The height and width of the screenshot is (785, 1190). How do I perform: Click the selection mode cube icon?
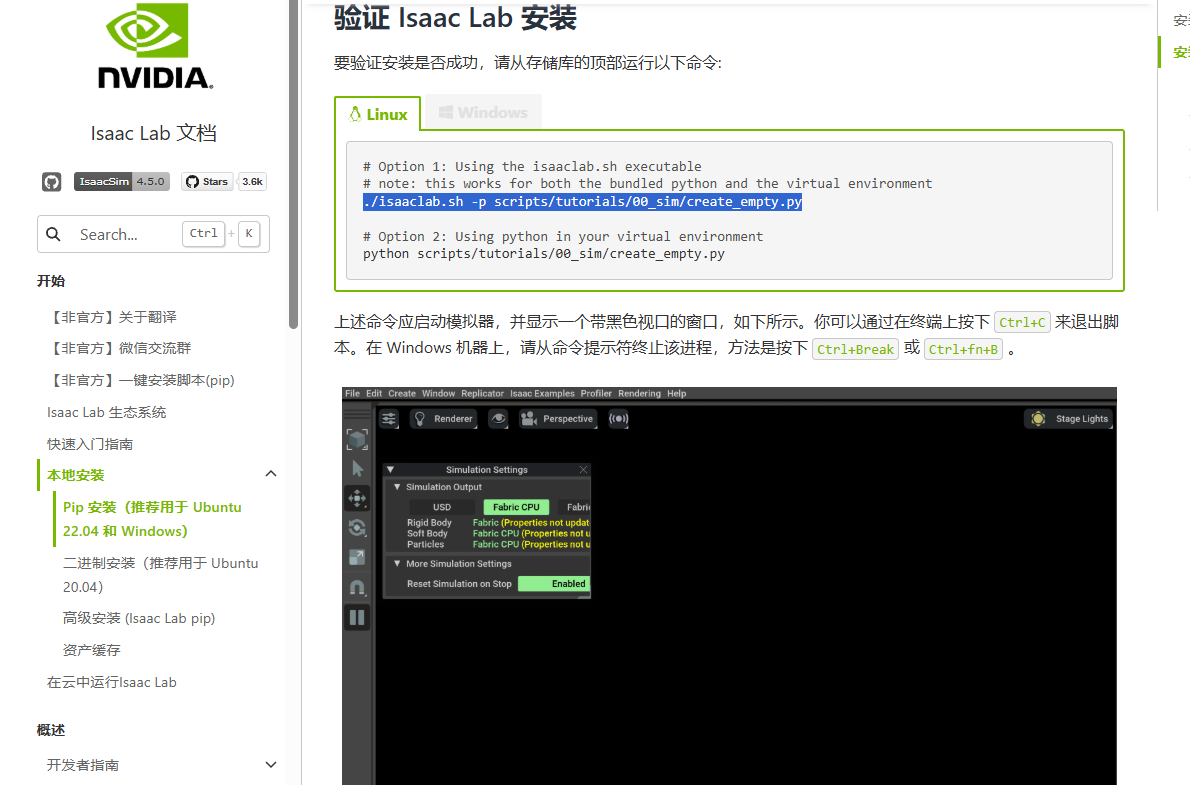pos(357,439)
